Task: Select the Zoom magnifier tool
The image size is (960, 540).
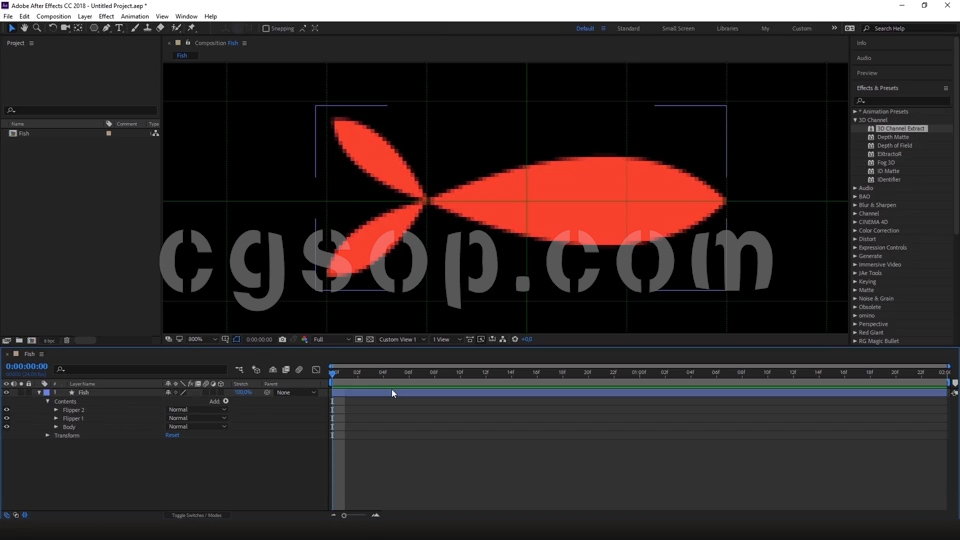Action: coord(37,28)
